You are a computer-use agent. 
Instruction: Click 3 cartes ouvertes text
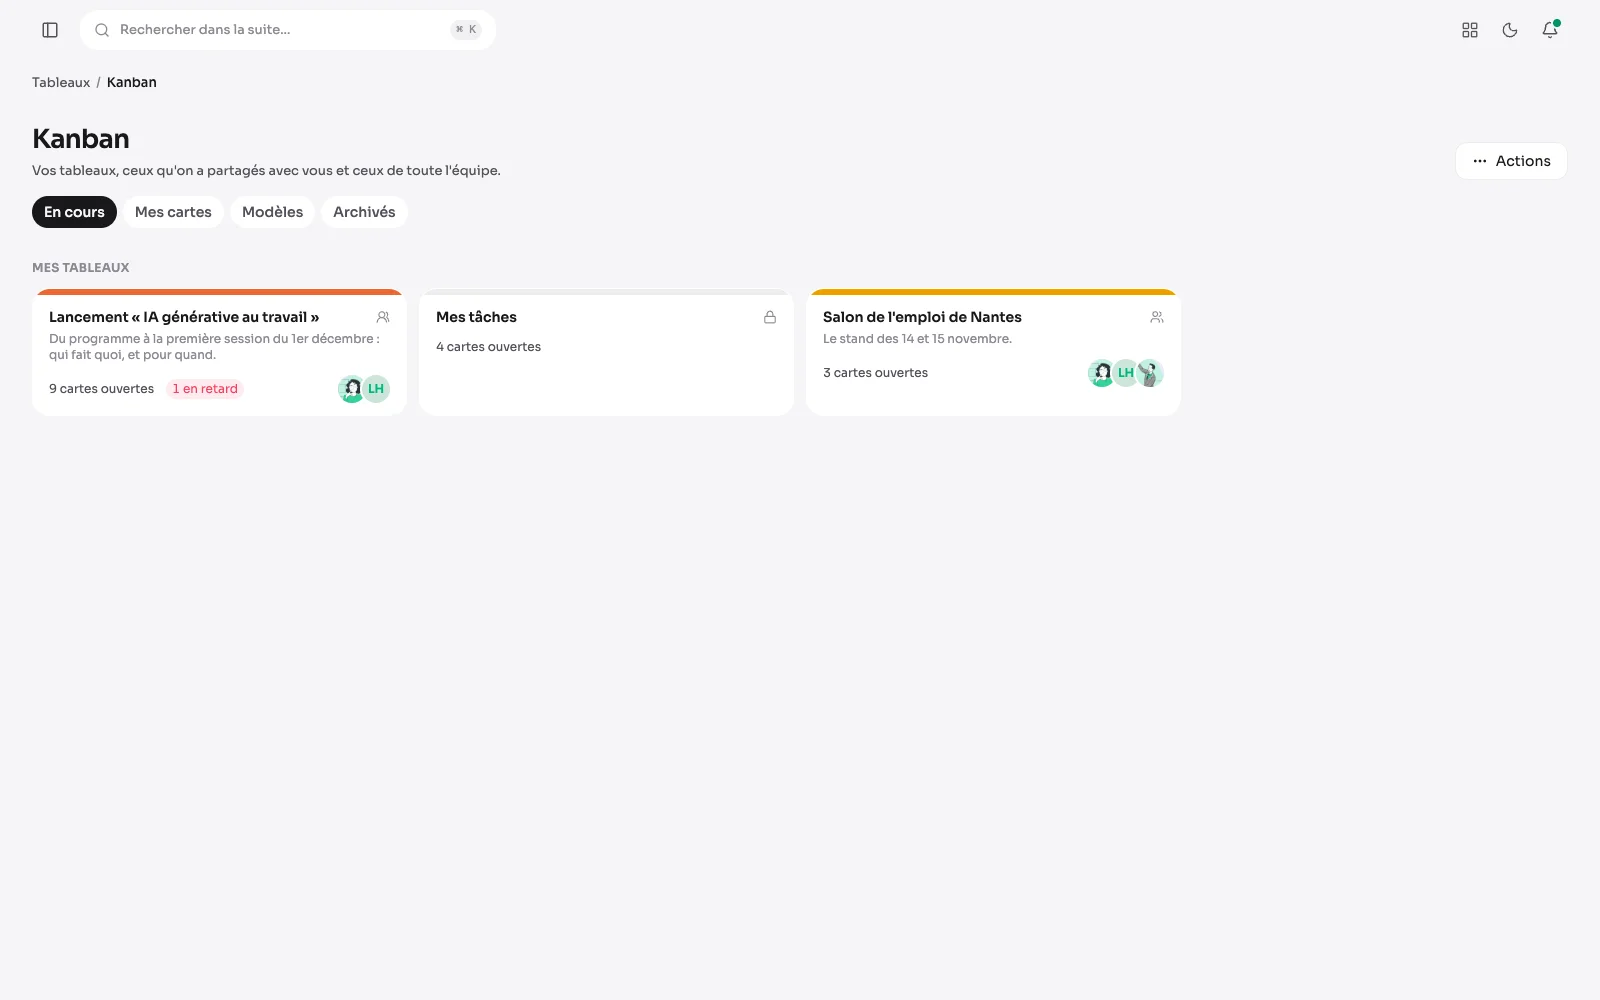click(x=875, y=373)
